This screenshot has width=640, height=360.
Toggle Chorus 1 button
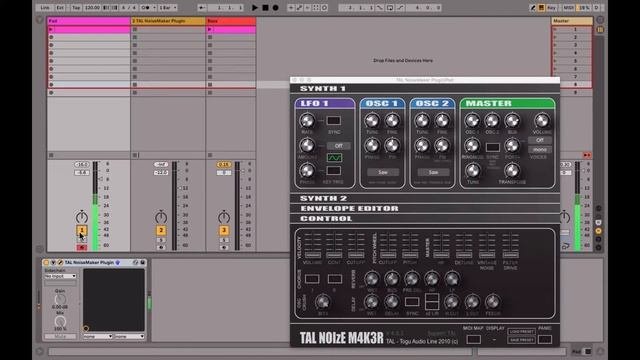point(312,279)
